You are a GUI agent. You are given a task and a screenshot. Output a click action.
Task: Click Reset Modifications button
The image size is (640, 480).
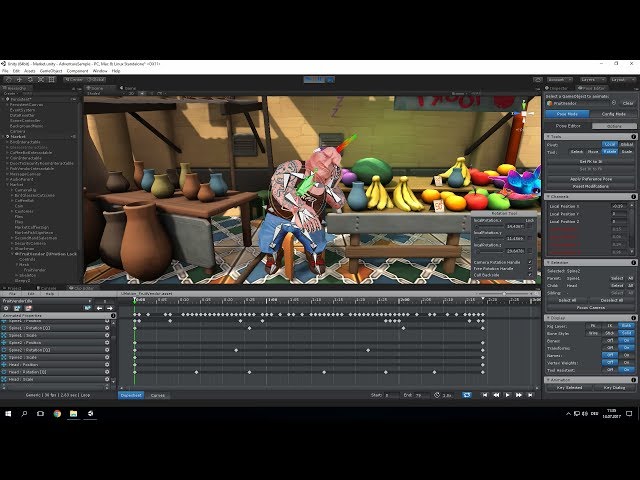[591, 186]
